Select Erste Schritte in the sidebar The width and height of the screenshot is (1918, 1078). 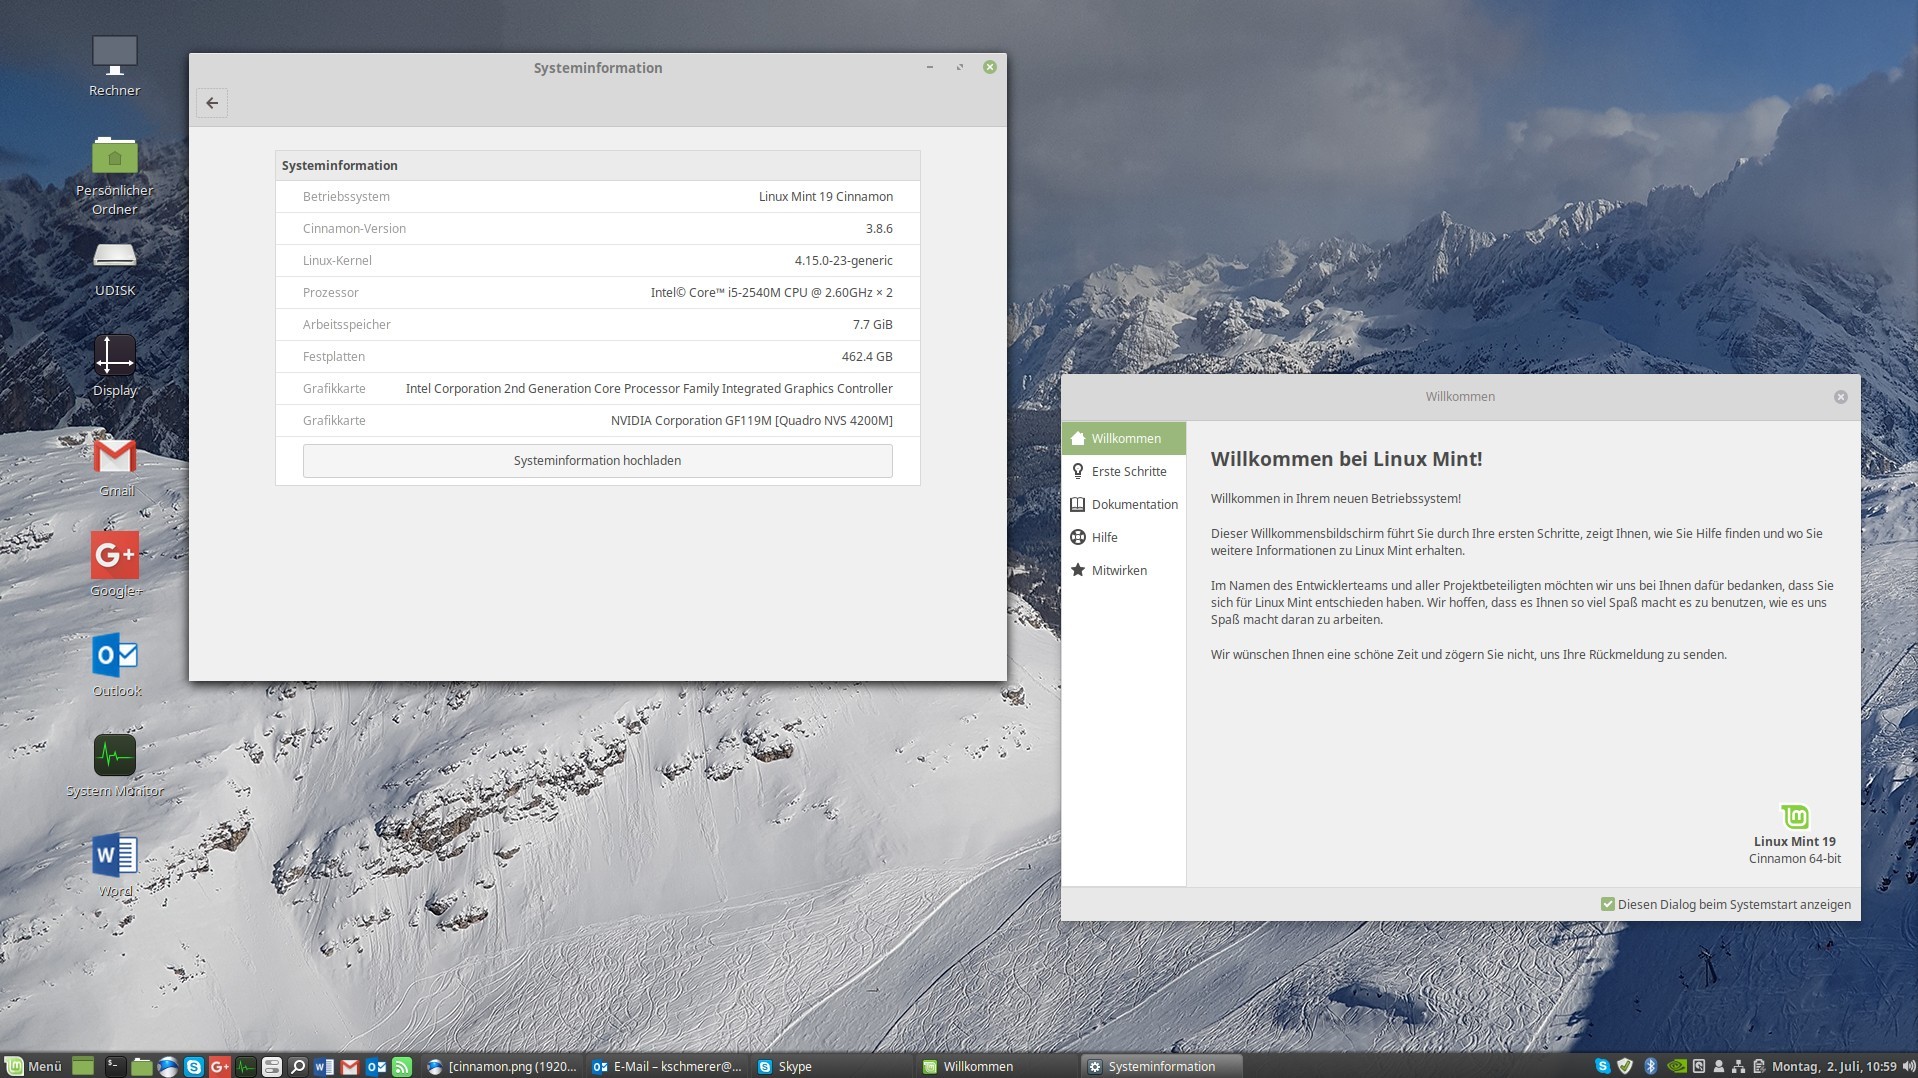tap(1124, 471)
